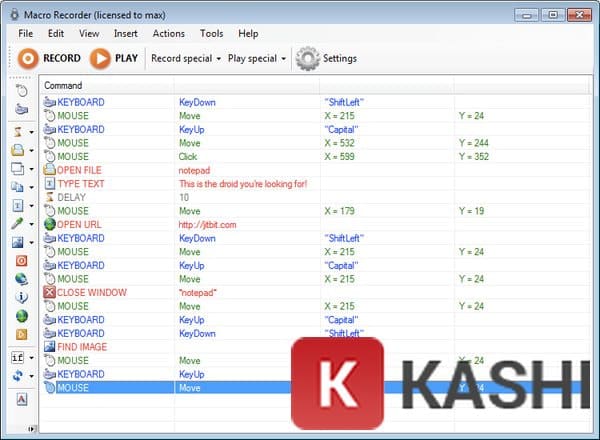Open the Insert menu
The width and height of the screenshot is (600, 440).
point(126,34)
